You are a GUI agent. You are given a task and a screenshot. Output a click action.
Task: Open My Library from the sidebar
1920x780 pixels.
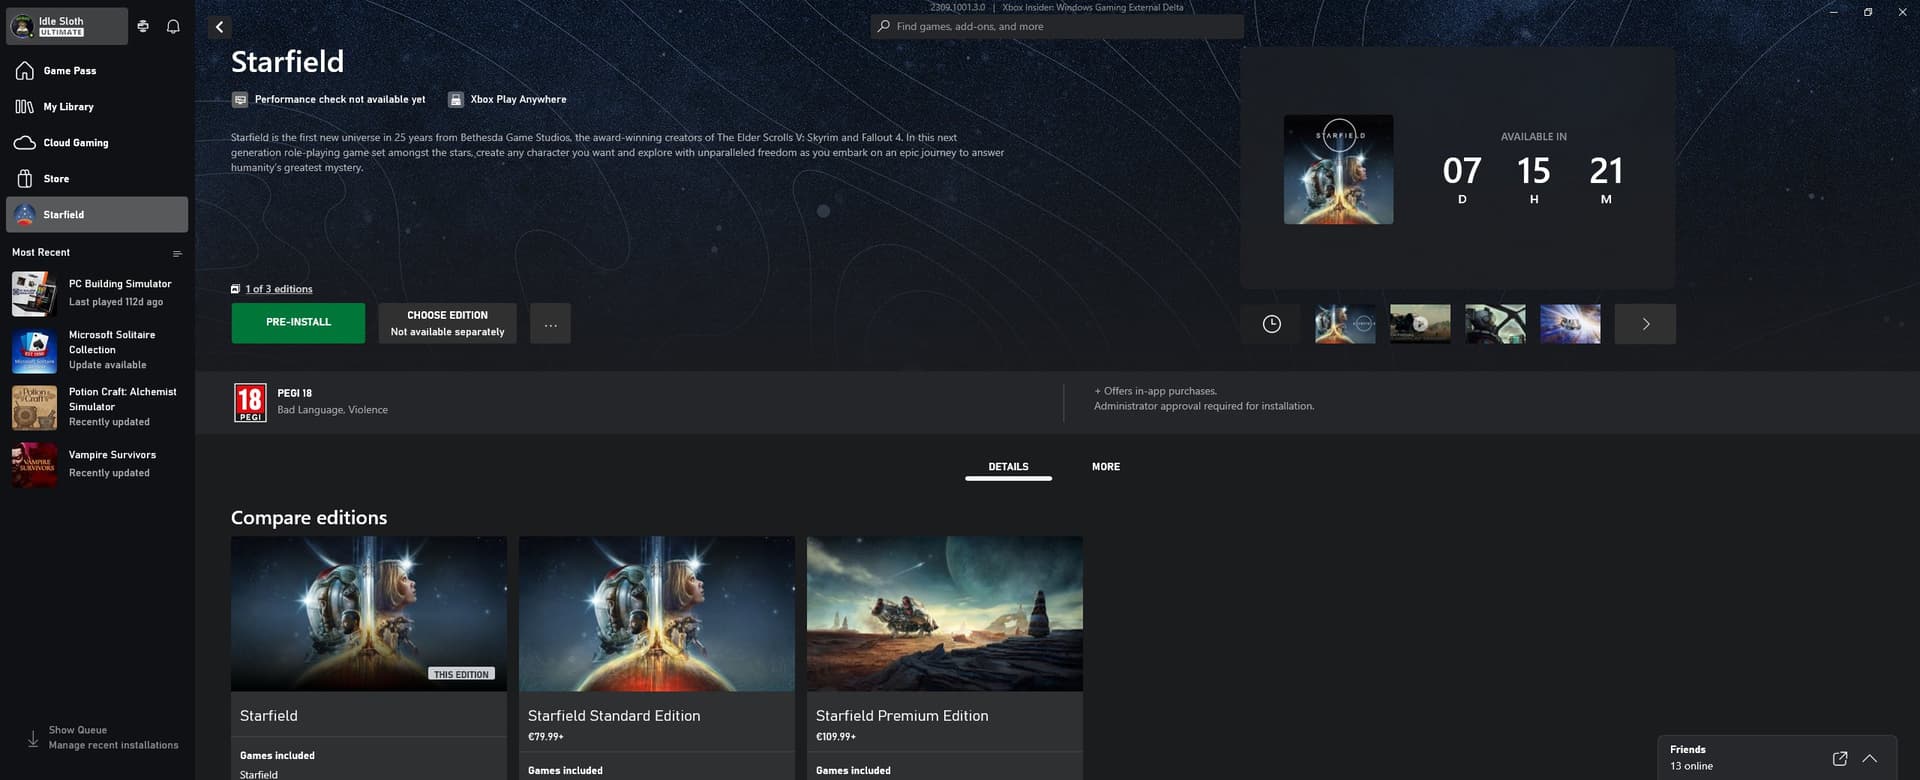point(68,107)
